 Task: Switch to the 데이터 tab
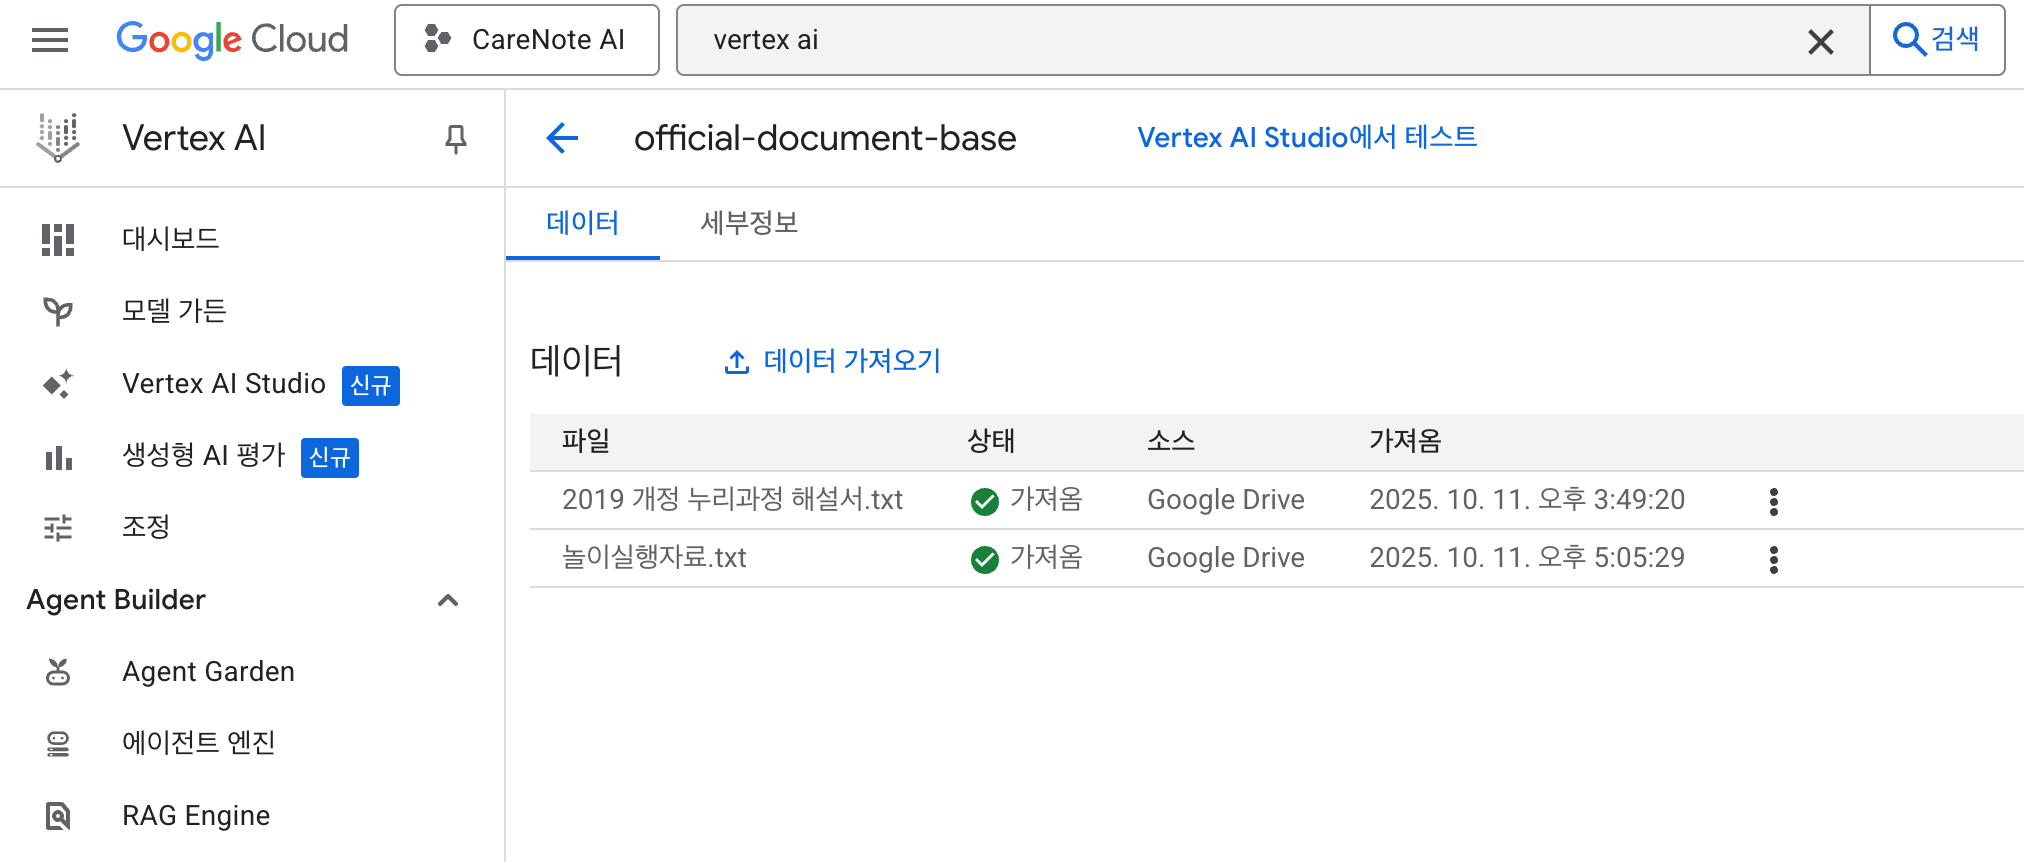583,223
